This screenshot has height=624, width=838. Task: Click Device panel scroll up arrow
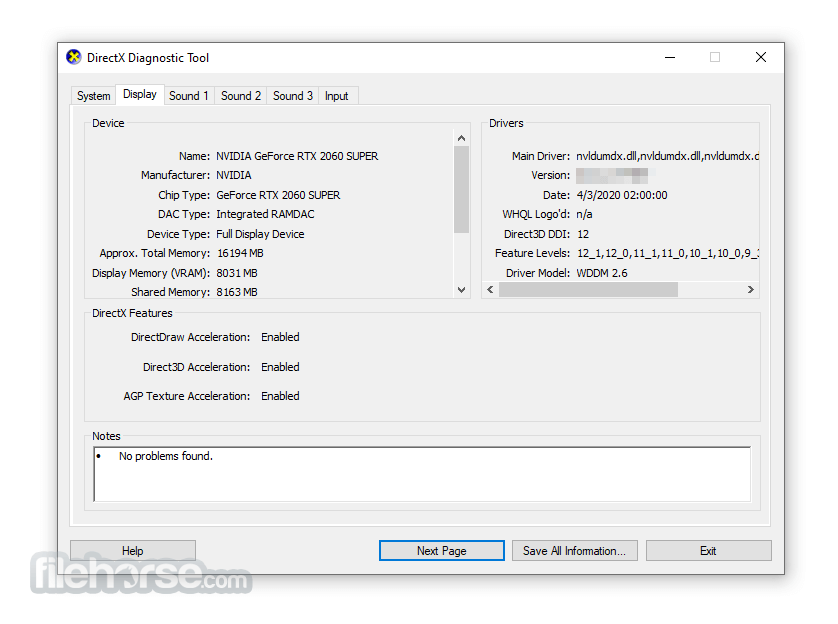[462, 138]
